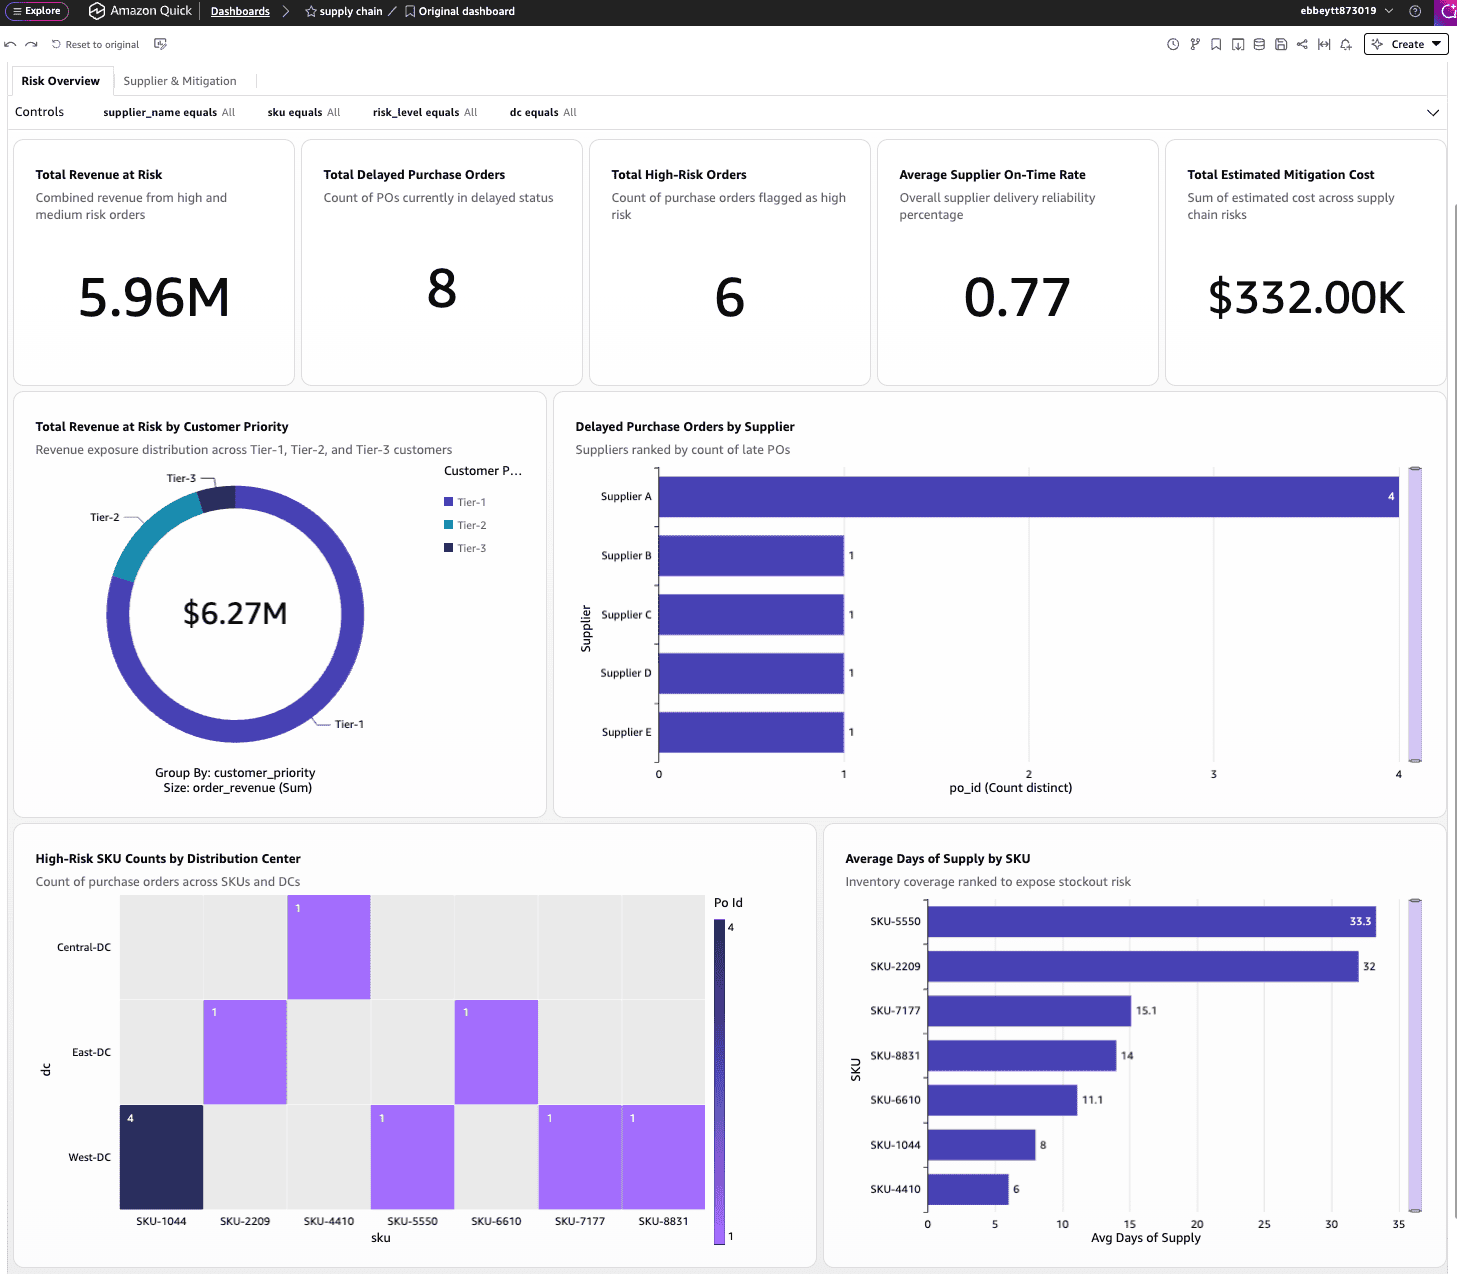
Task: Open the sku equals filter control
Action: [x=304, y=113]
